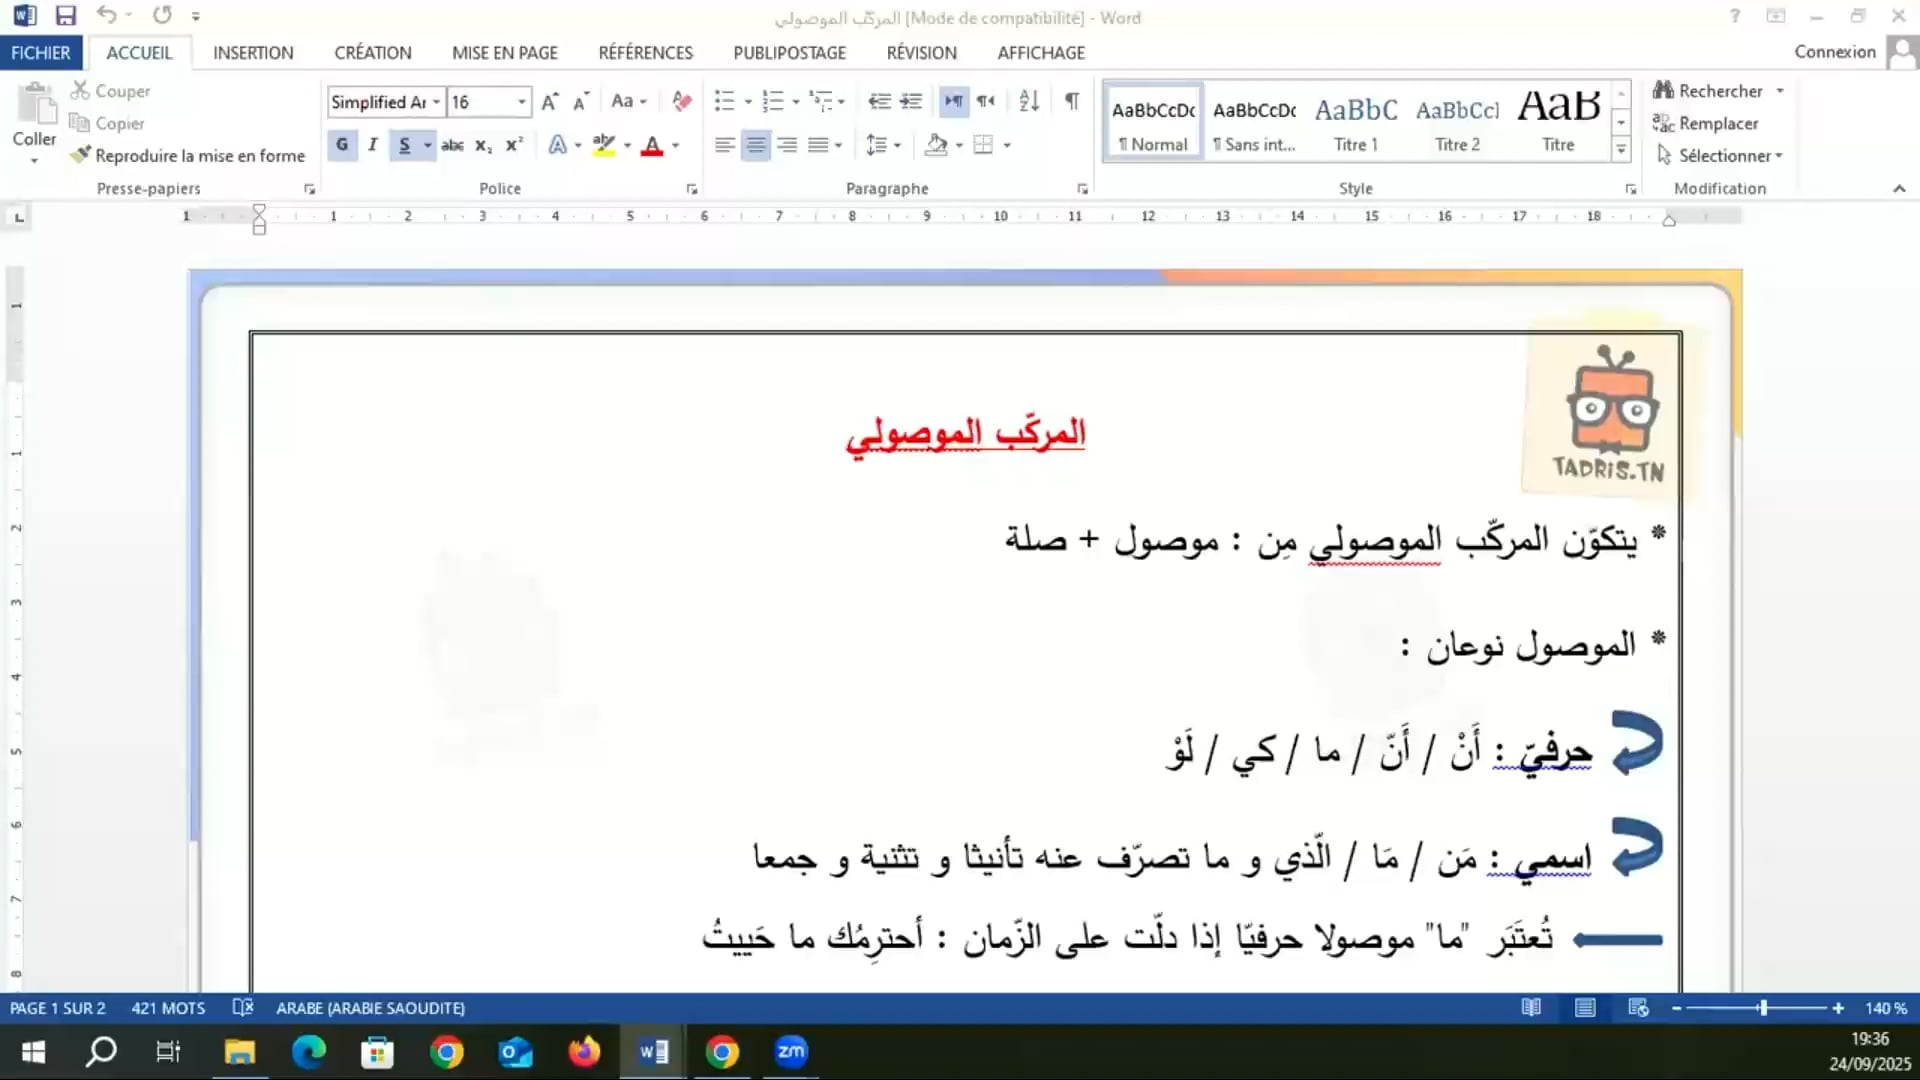Click the zoom slider handle in status bar
This screenshot has width=1920, height=1080.
[1763, 1008]
